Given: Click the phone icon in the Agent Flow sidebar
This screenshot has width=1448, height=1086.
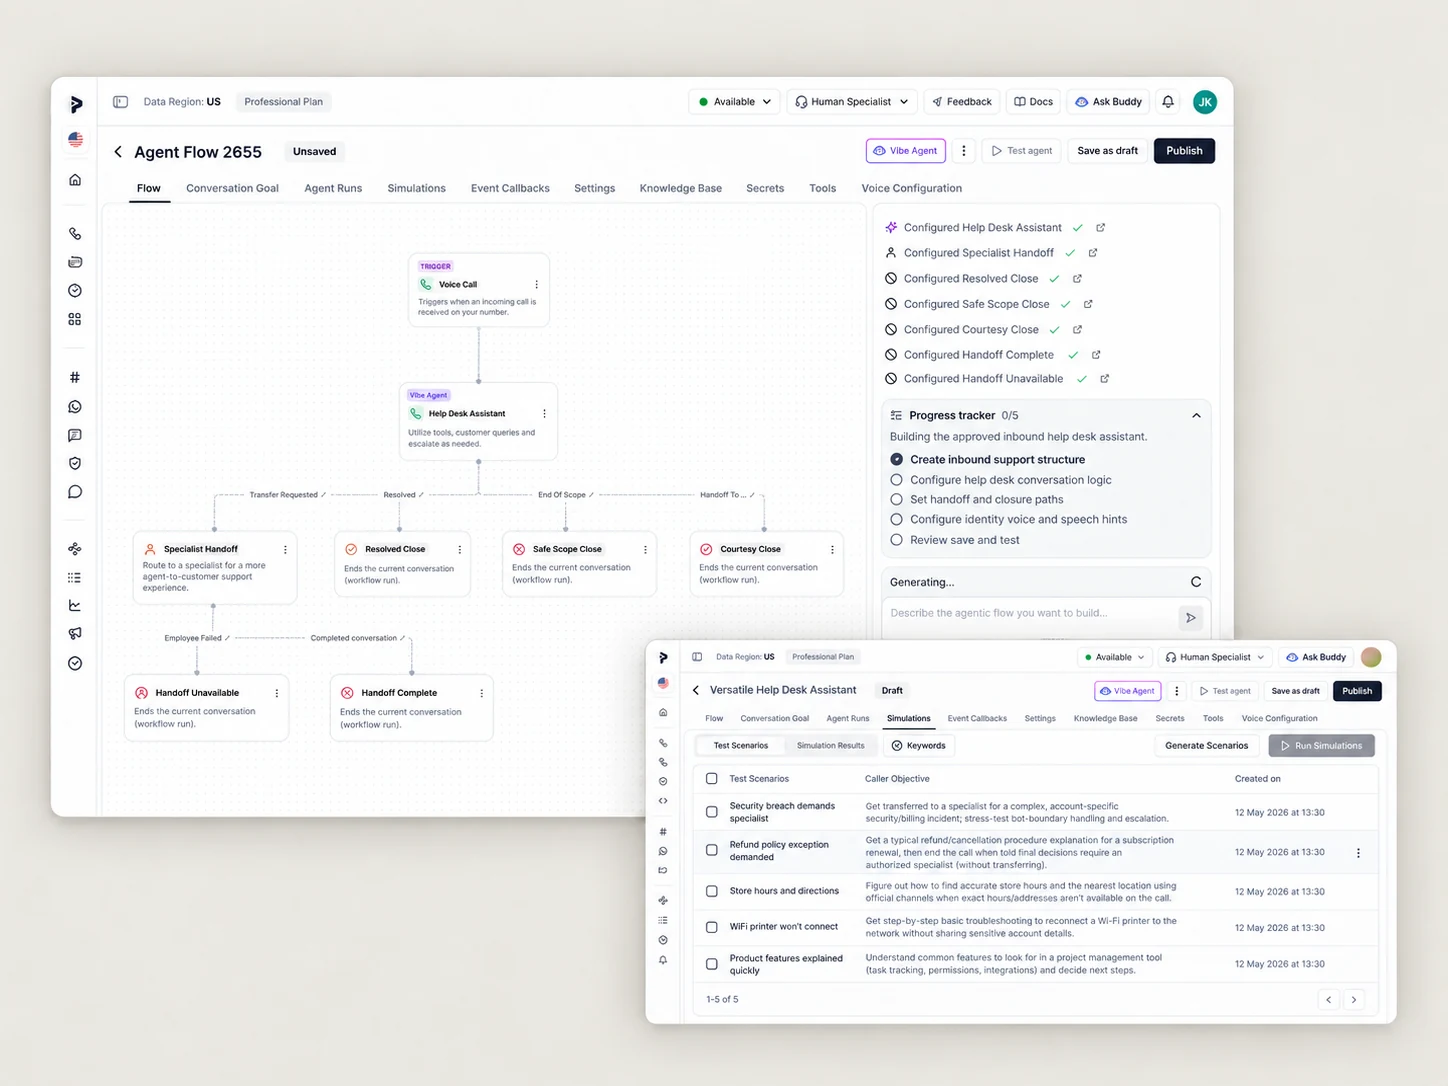Looking at the screenshot, I should (x=75, y=233).
